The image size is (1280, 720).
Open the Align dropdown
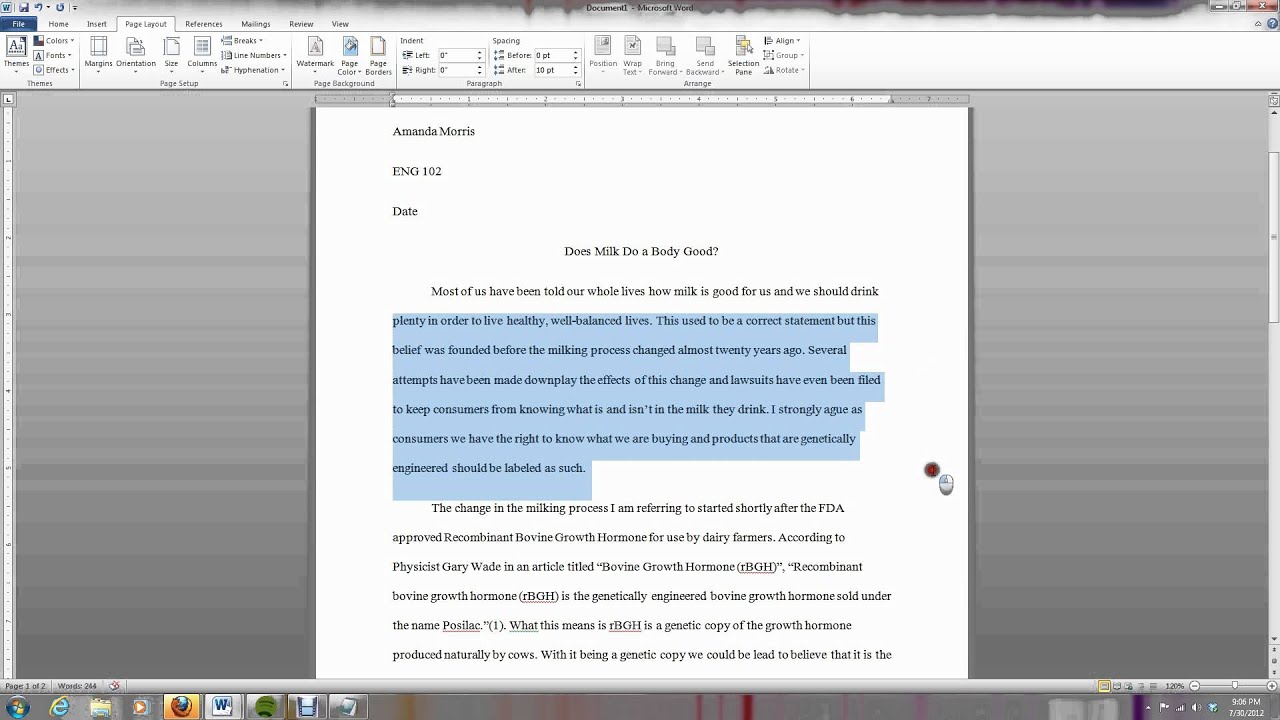click(x=782, y=41)
